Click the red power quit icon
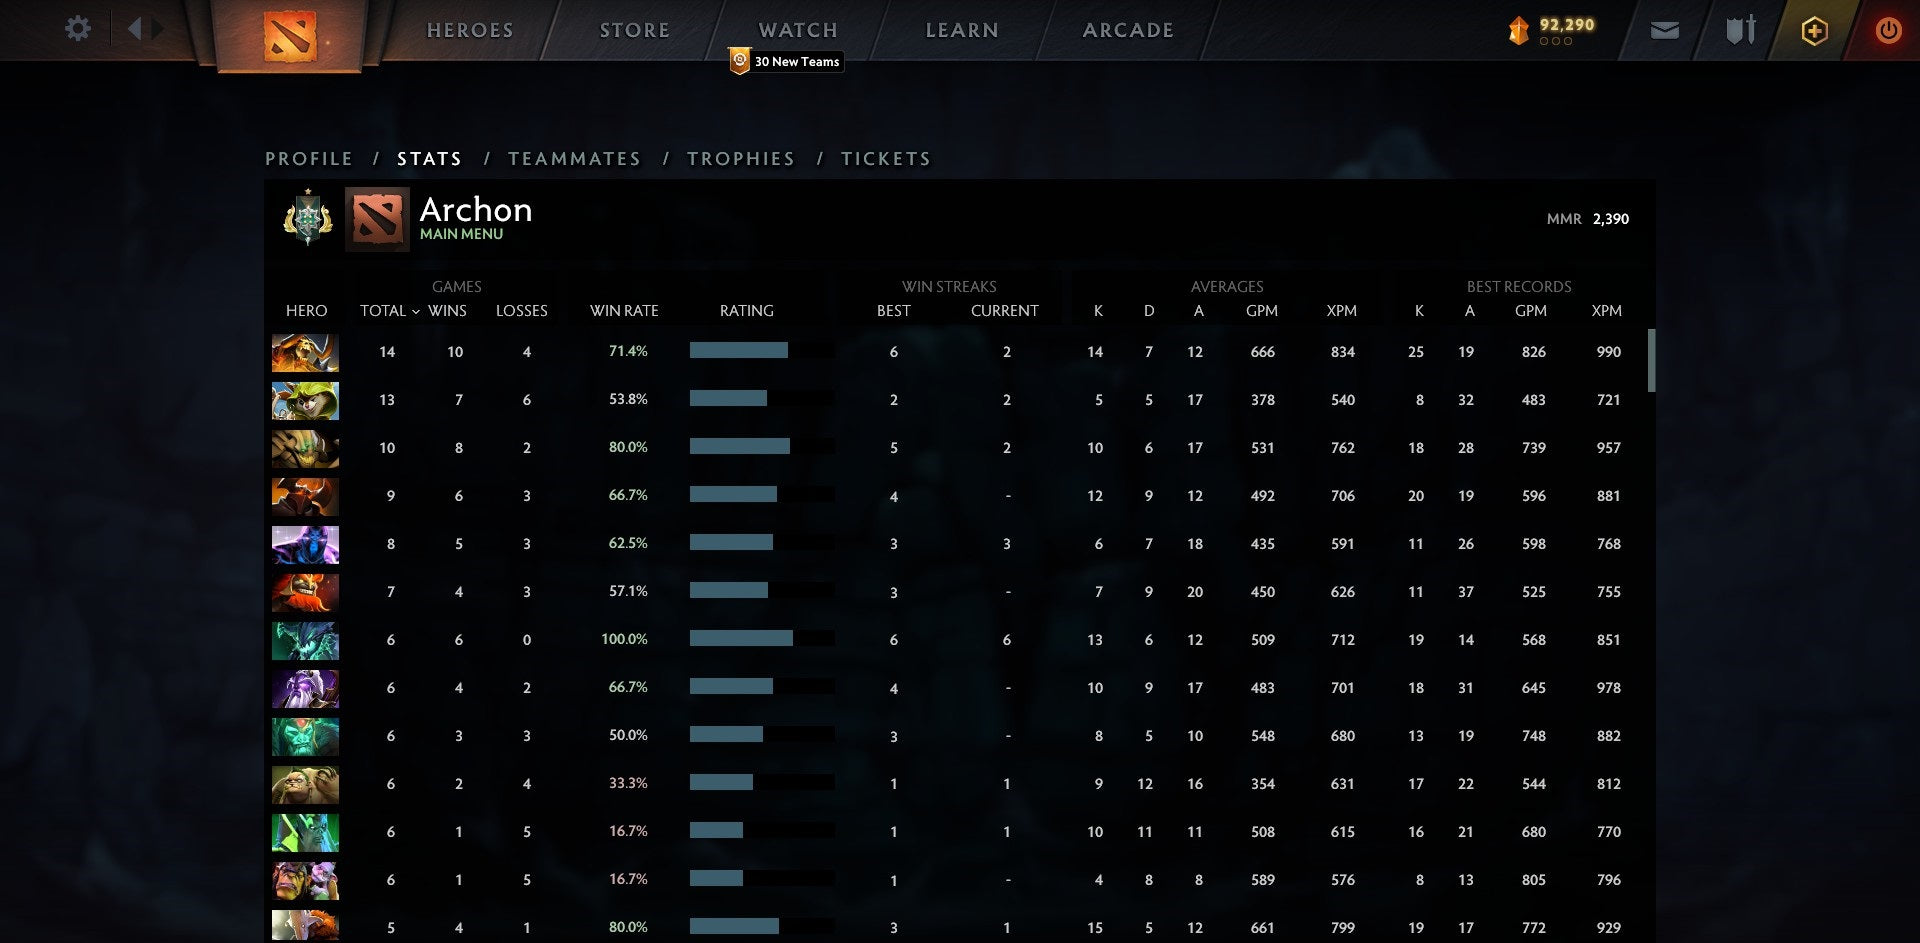 1888,31
